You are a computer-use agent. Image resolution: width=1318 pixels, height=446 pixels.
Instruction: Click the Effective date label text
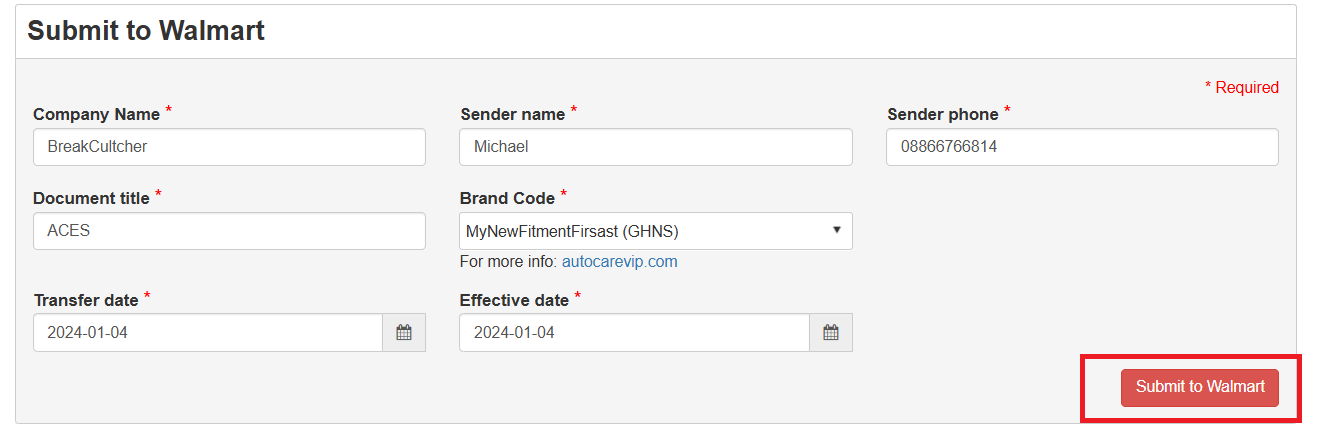click(x=514, y=301)
